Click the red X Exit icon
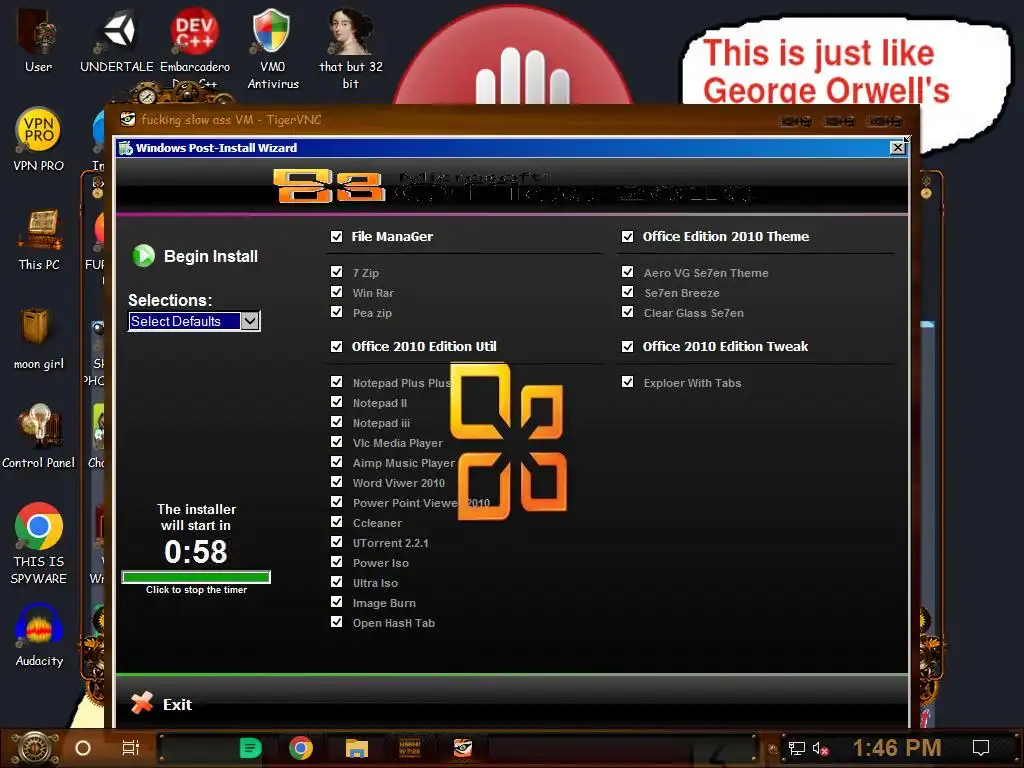This screenshot has width=1024, height=768. tap(142, 703)
